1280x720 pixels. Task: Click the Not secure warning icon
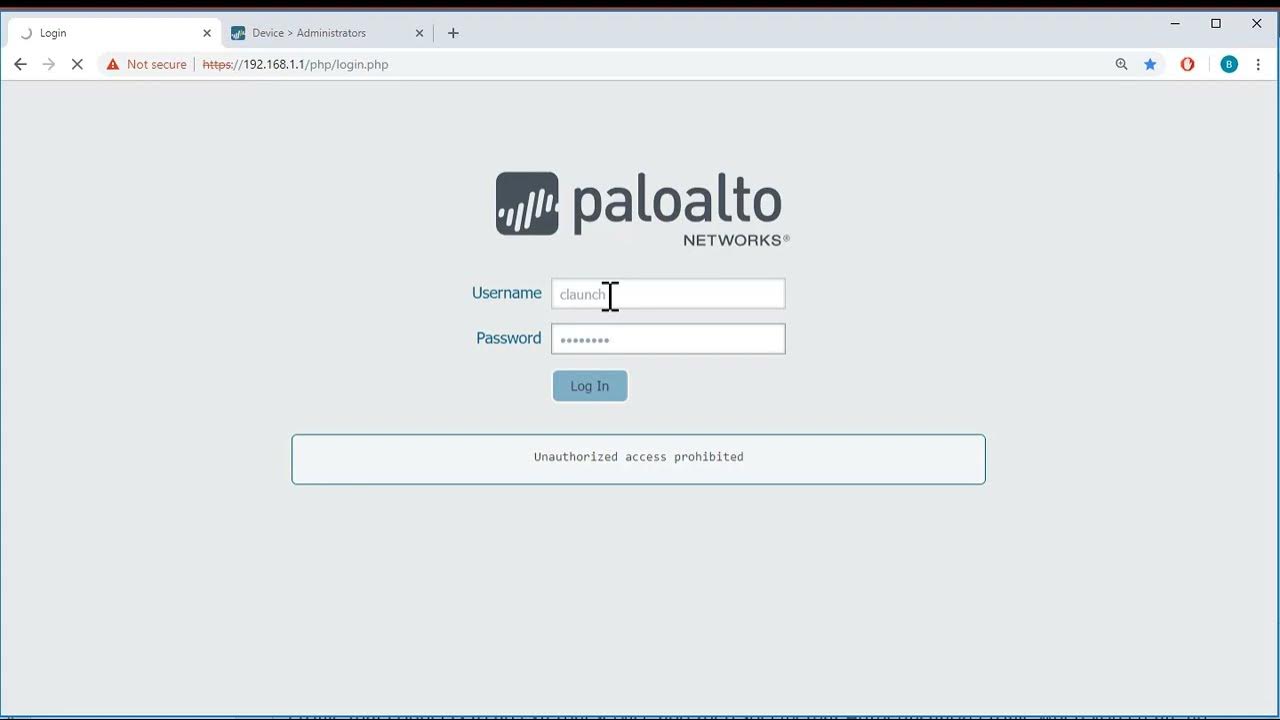click(x=113, y=64)
